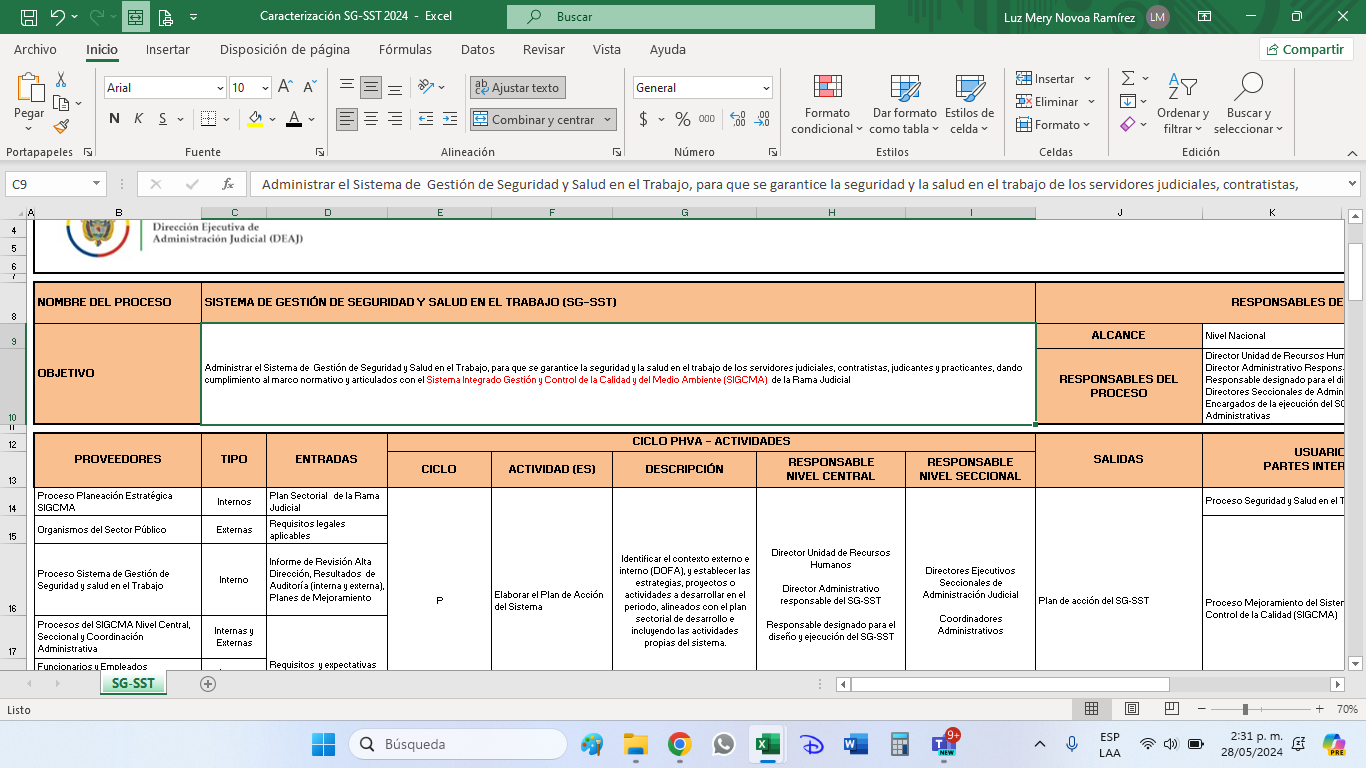The image size is (1366, 768).
Task: Cut selection with the scissors icon
Action: pyautogui.click(x=61, y=80)
